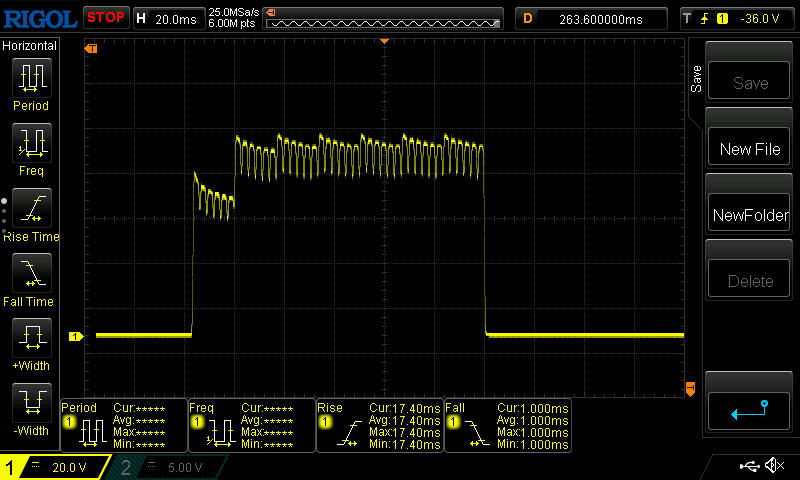Open the Save menu tab
The height and width of the screenshot is (480, 800).
pyautogui.click(x=696, y=80)
